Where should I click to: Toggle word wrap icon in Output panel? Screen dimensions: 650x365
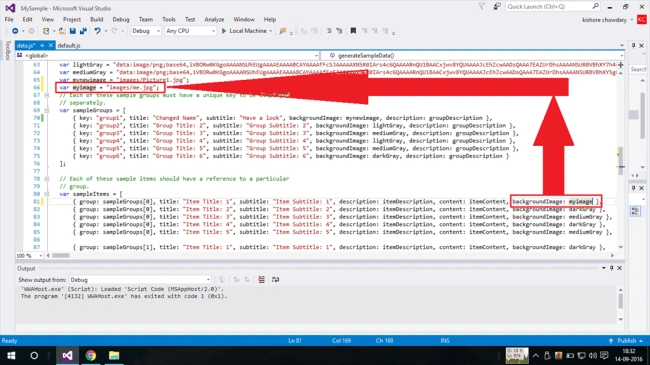point(275,280)
